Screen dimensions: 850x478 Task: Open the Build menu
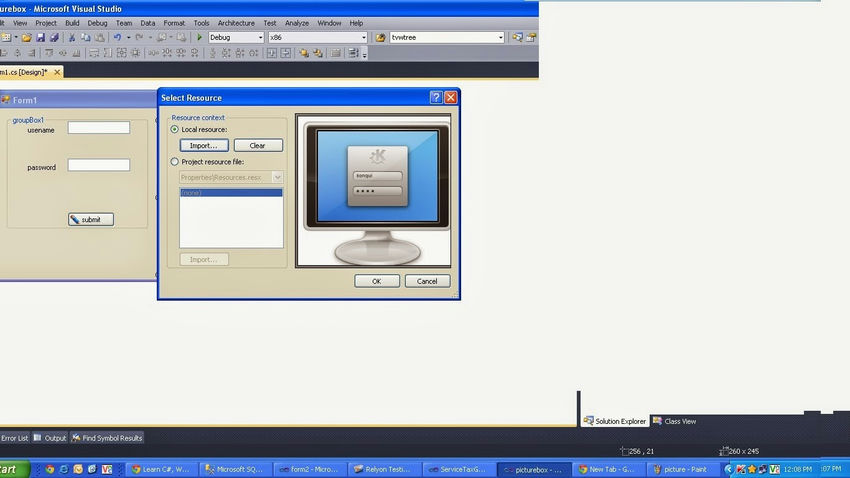[x=72, y=23]
